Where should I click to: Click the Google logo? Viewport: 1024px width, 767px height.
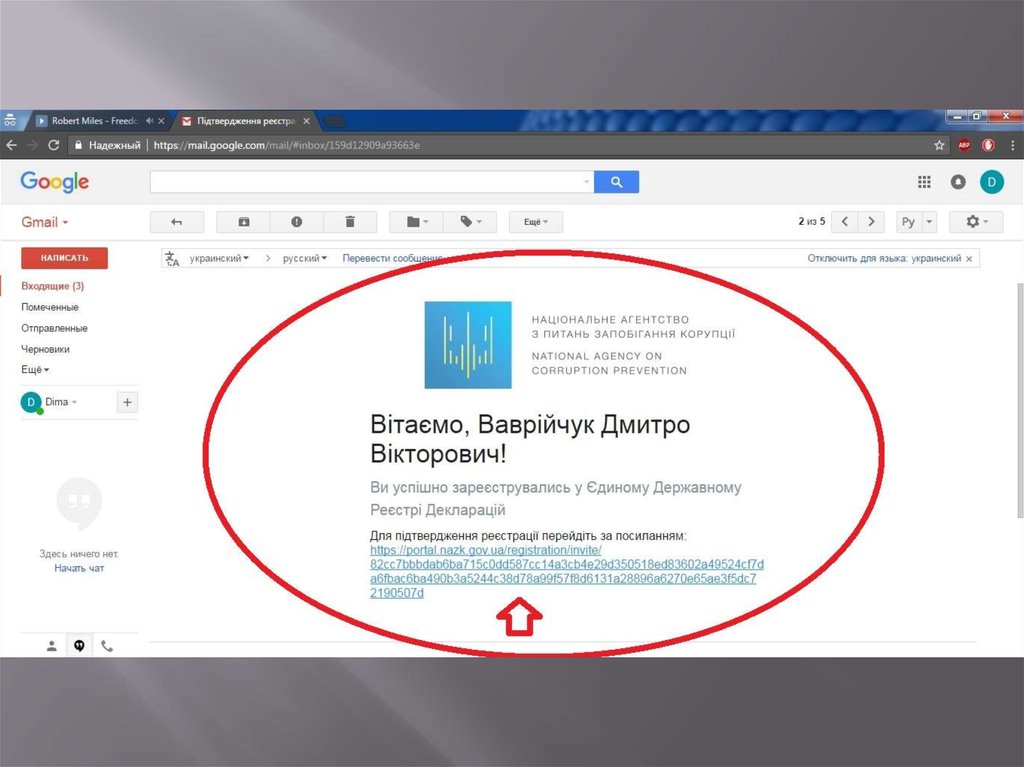(x=55, y=182)
